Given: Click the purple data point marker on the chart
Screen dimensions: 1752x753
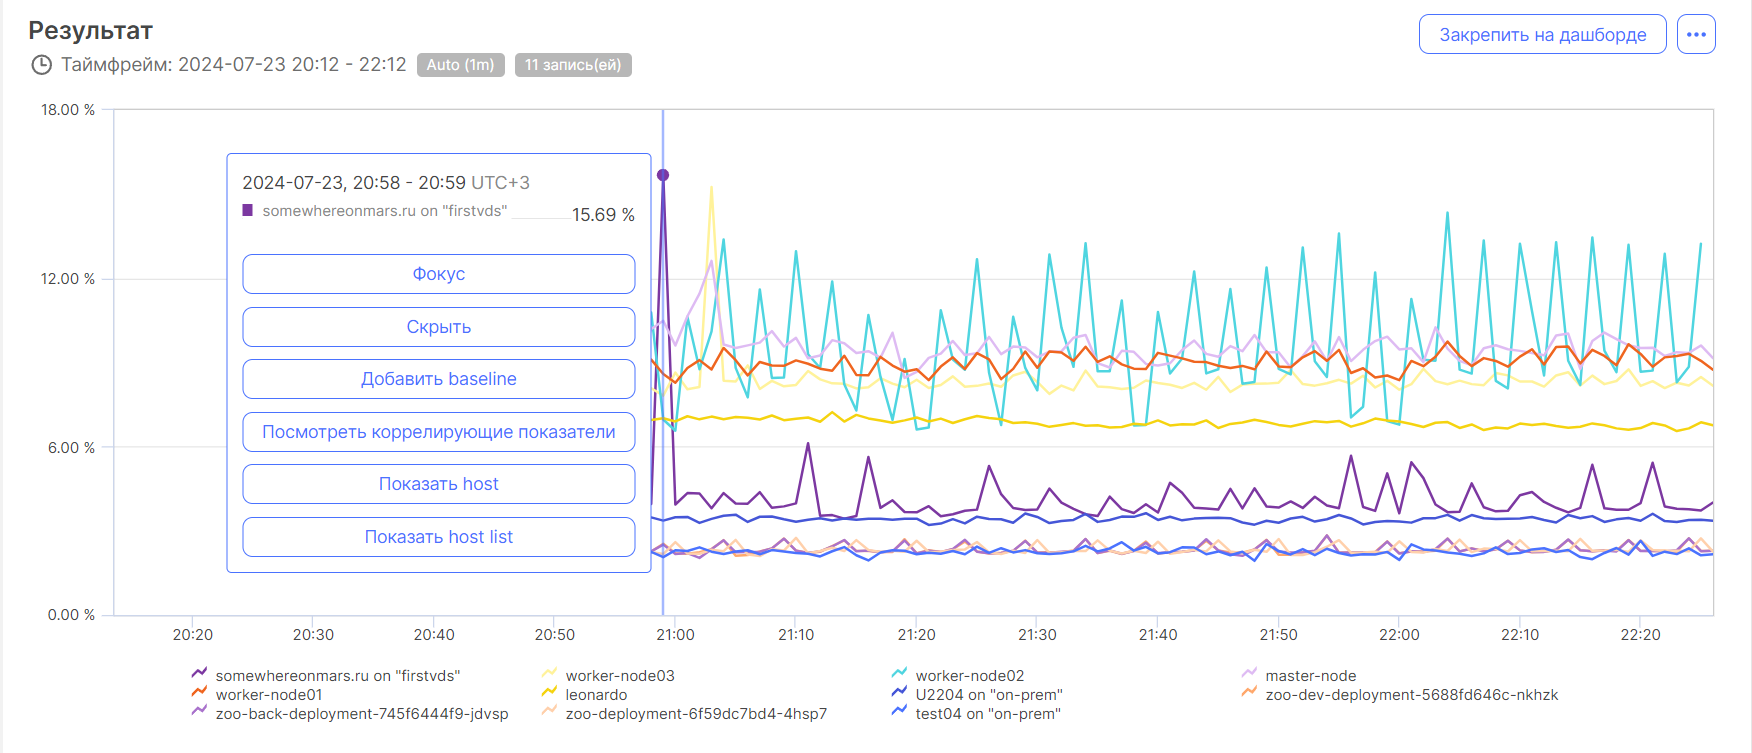Looking at the screenshot, I should point(663,175).
